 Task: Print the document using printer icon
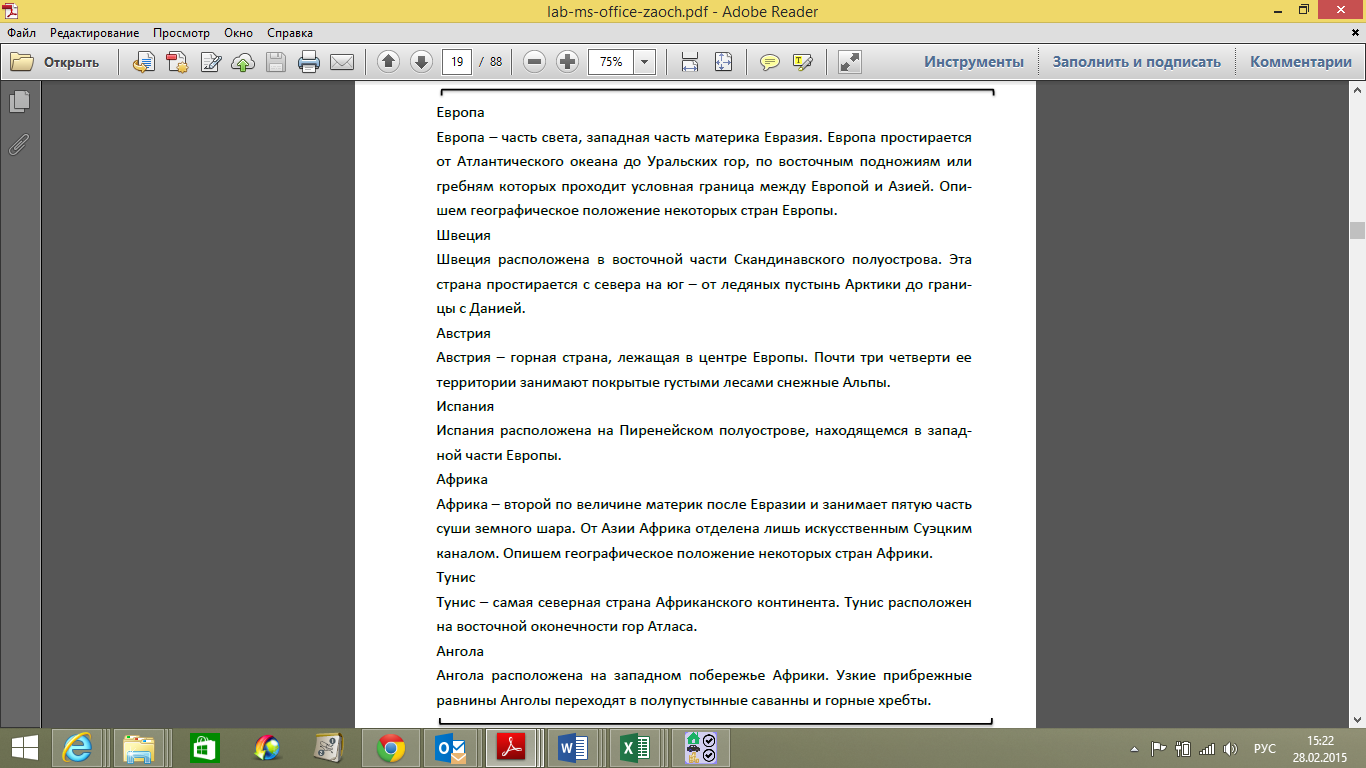(309, 62)
